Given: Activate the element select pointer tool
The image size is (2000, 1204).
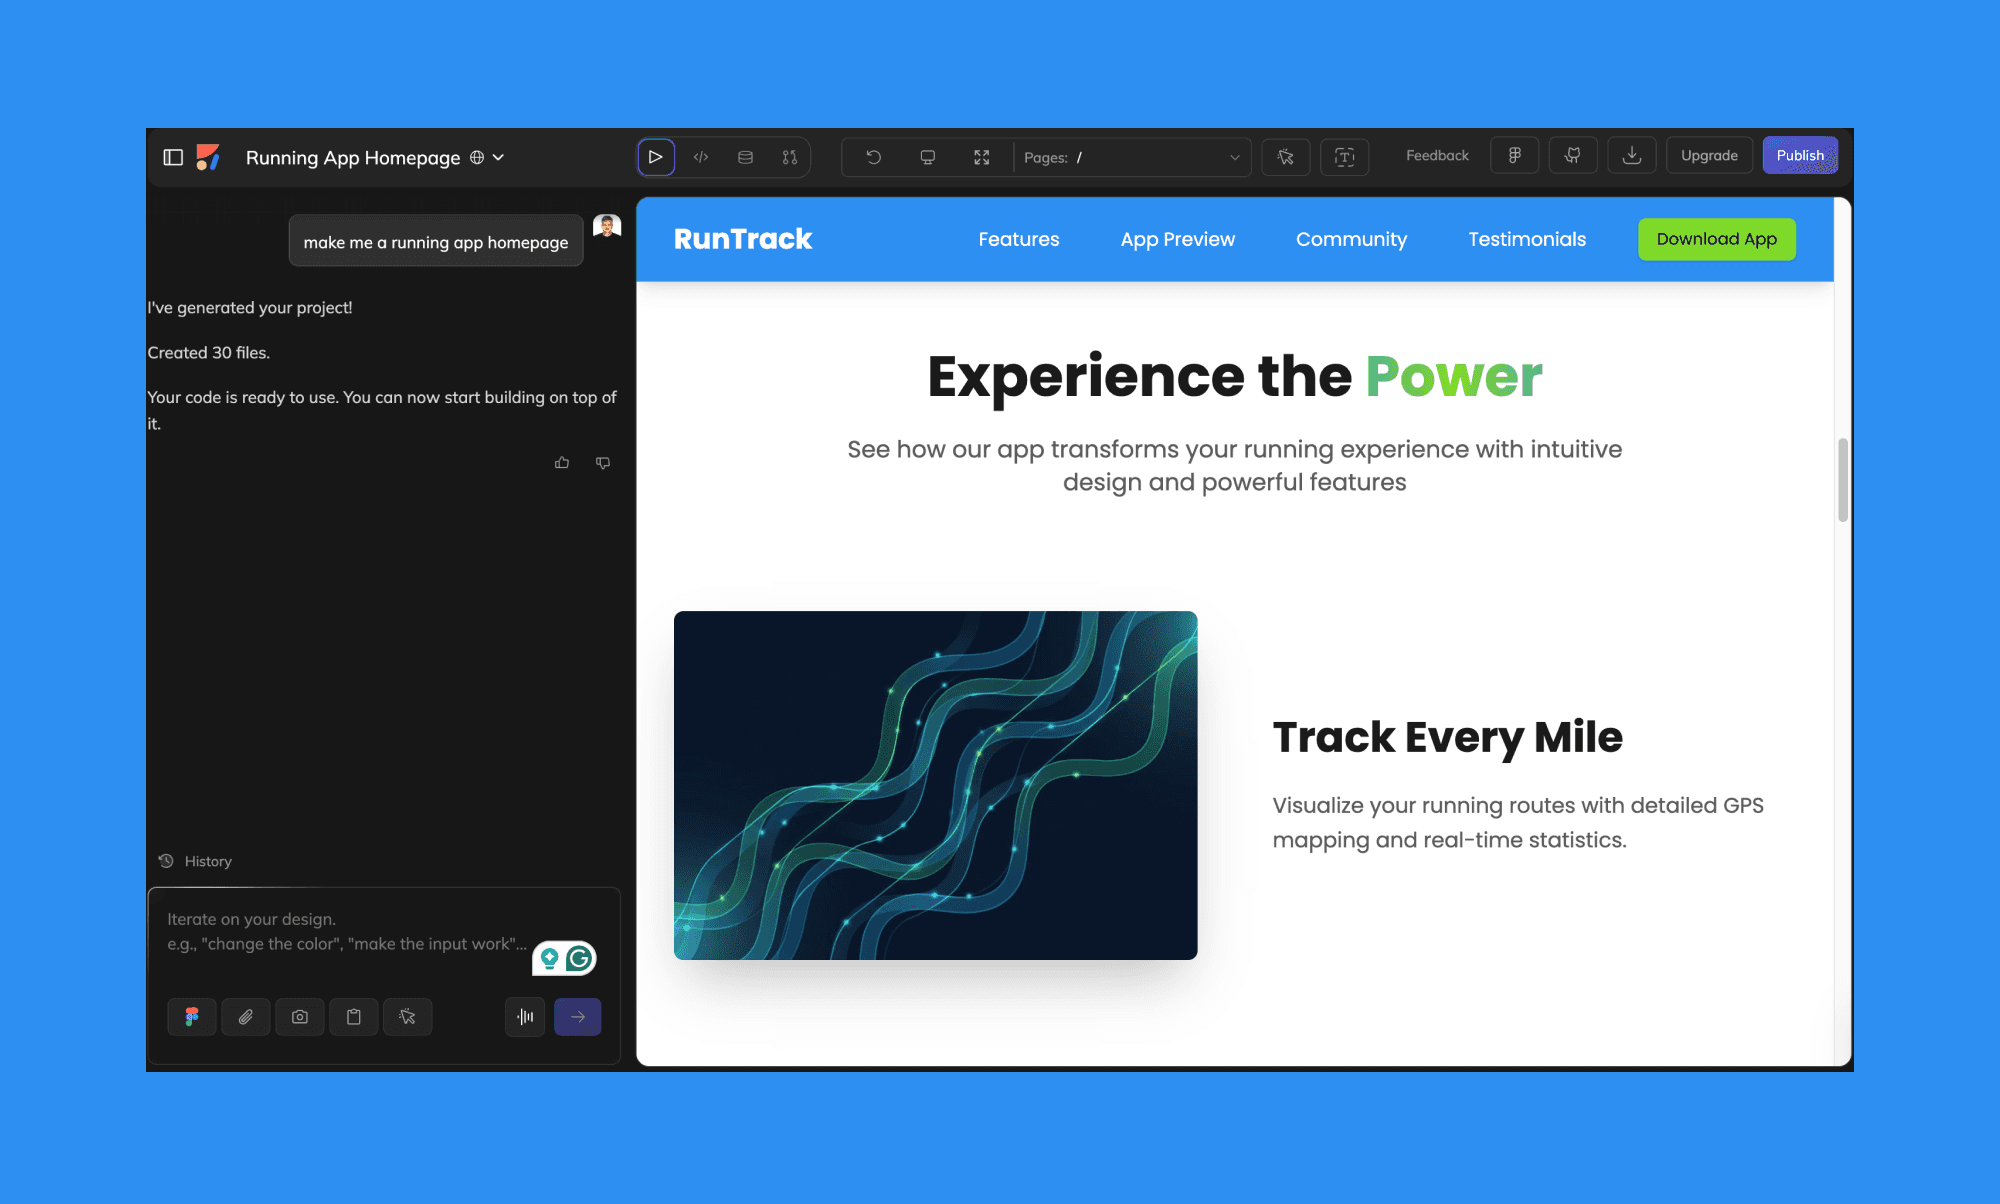Looking at the screenshot, I should click(1285, 157).
